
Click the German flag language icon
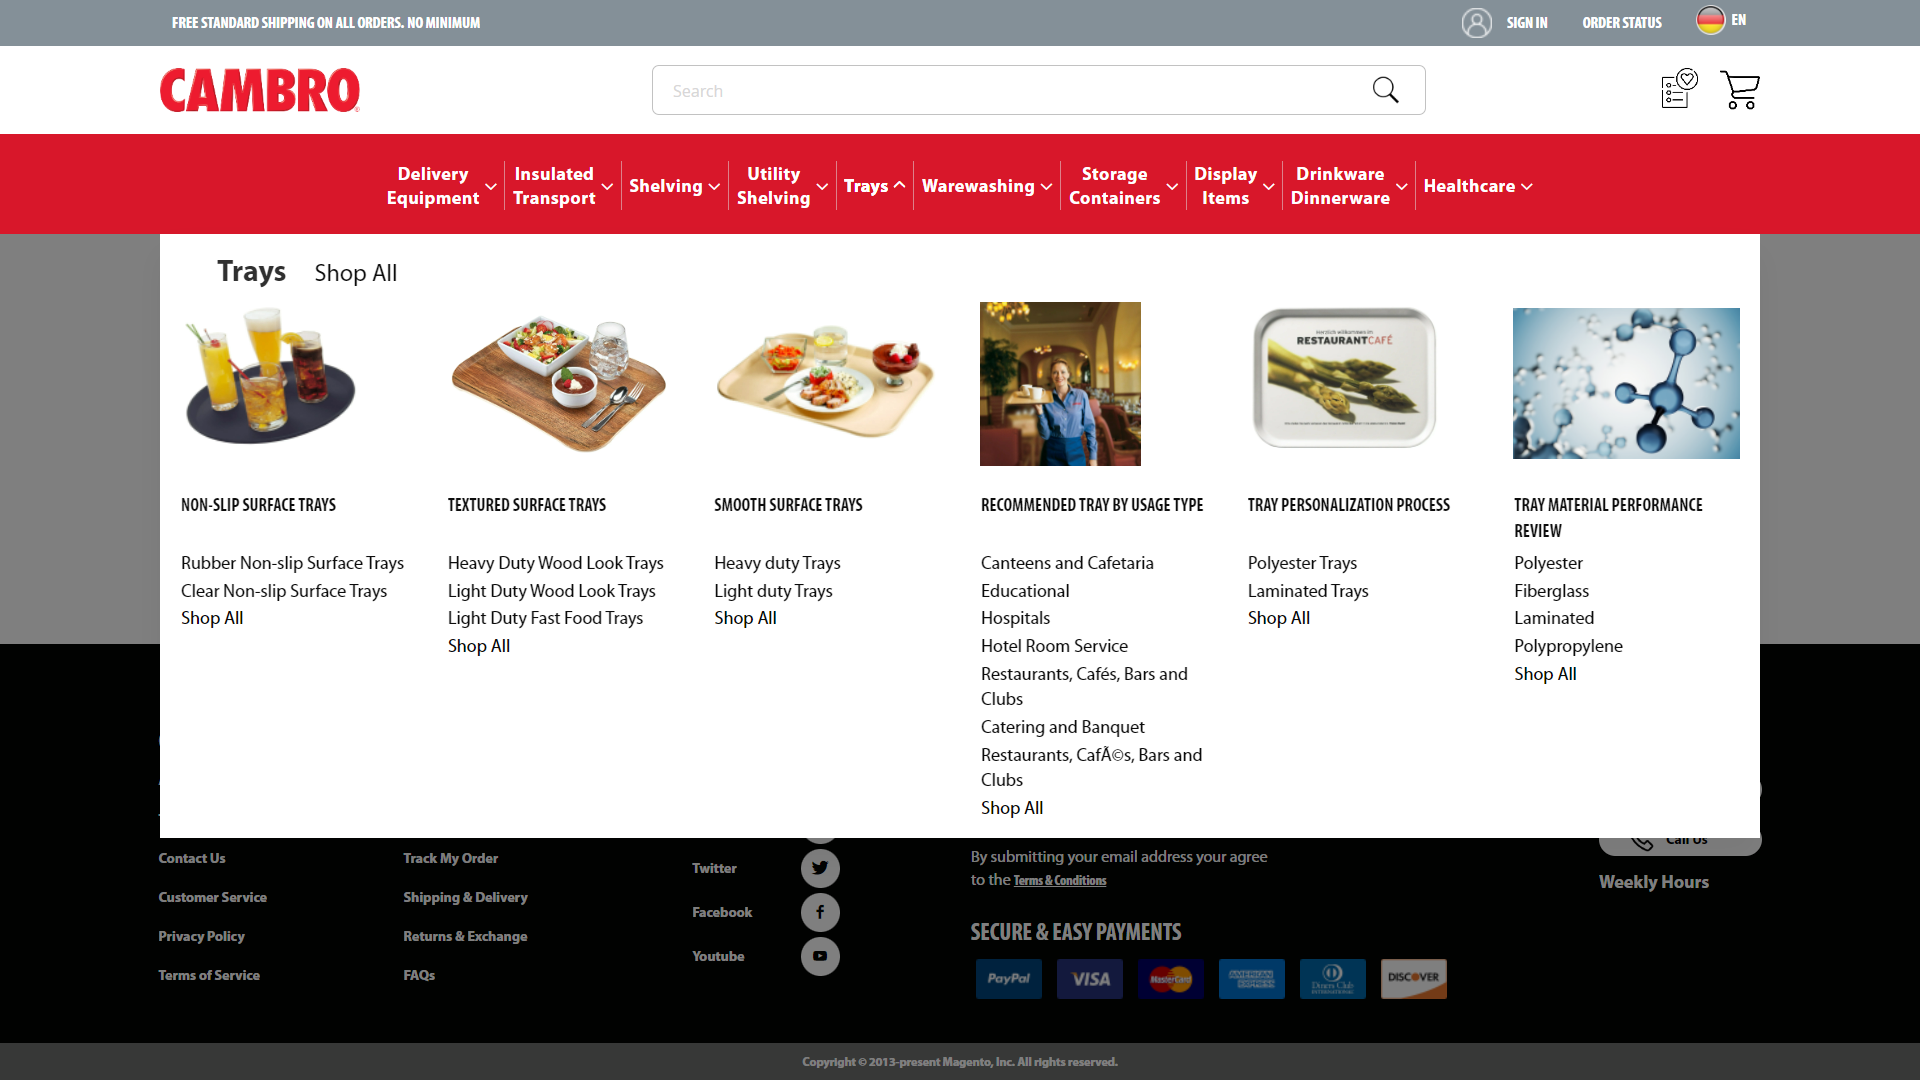1710,20
